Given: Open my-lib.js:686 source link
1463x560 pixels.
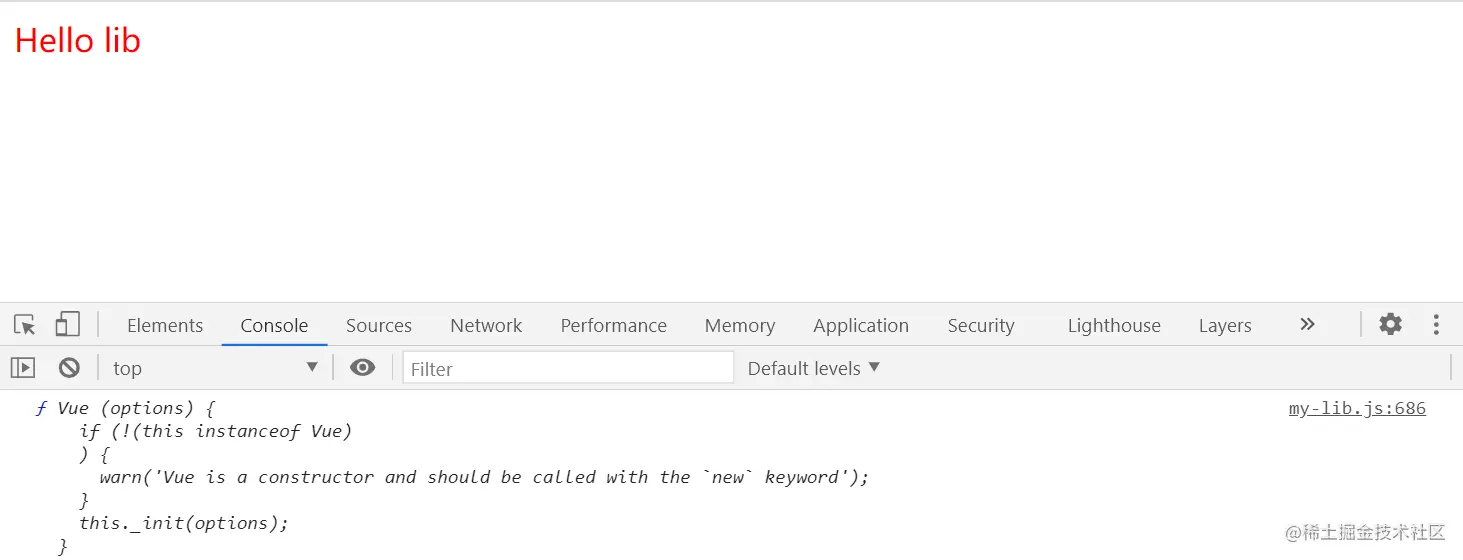Looking at the screenshot, I should [x=1357, y=408].
